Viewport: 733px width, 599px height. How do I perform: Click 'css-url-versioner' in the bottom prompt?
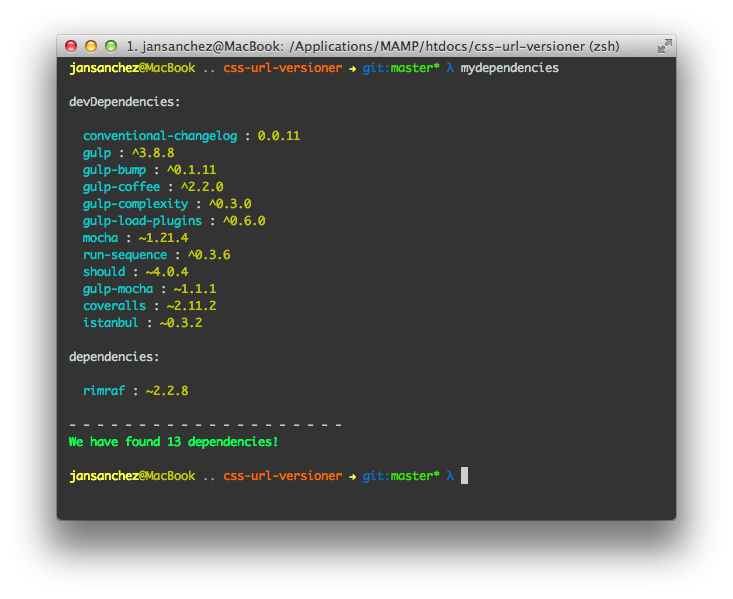pos(283,476)
